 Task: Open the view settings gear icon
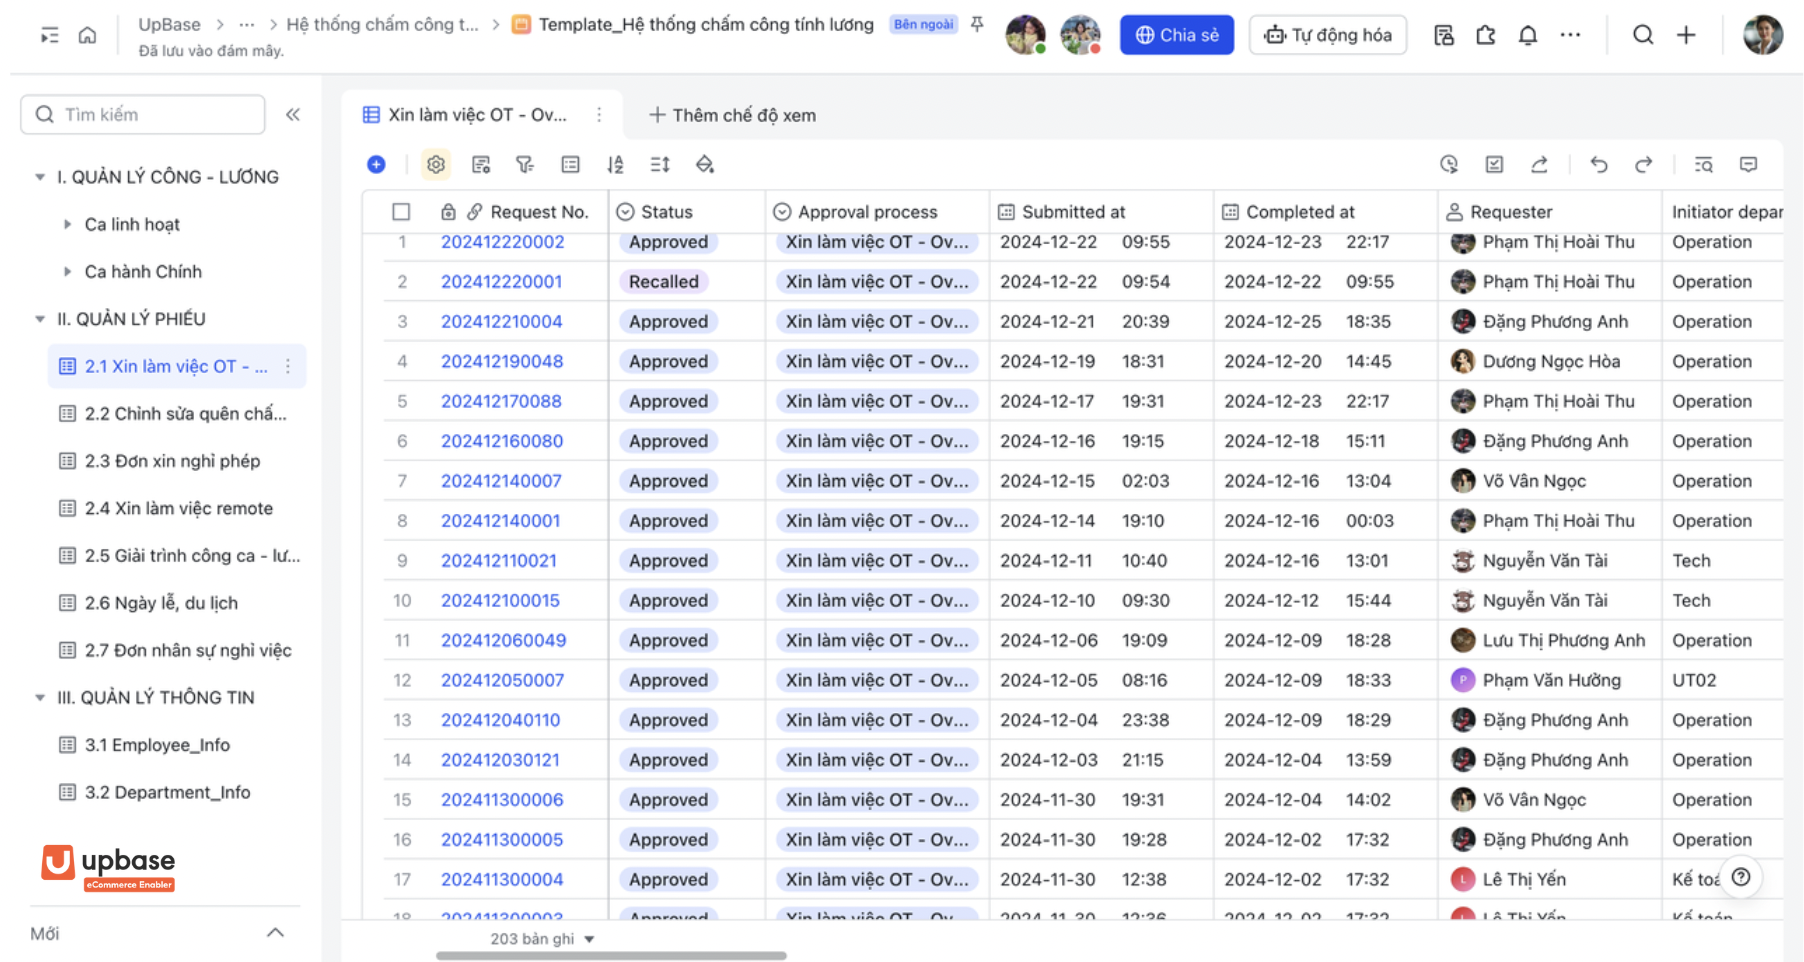tap(435, 164)
